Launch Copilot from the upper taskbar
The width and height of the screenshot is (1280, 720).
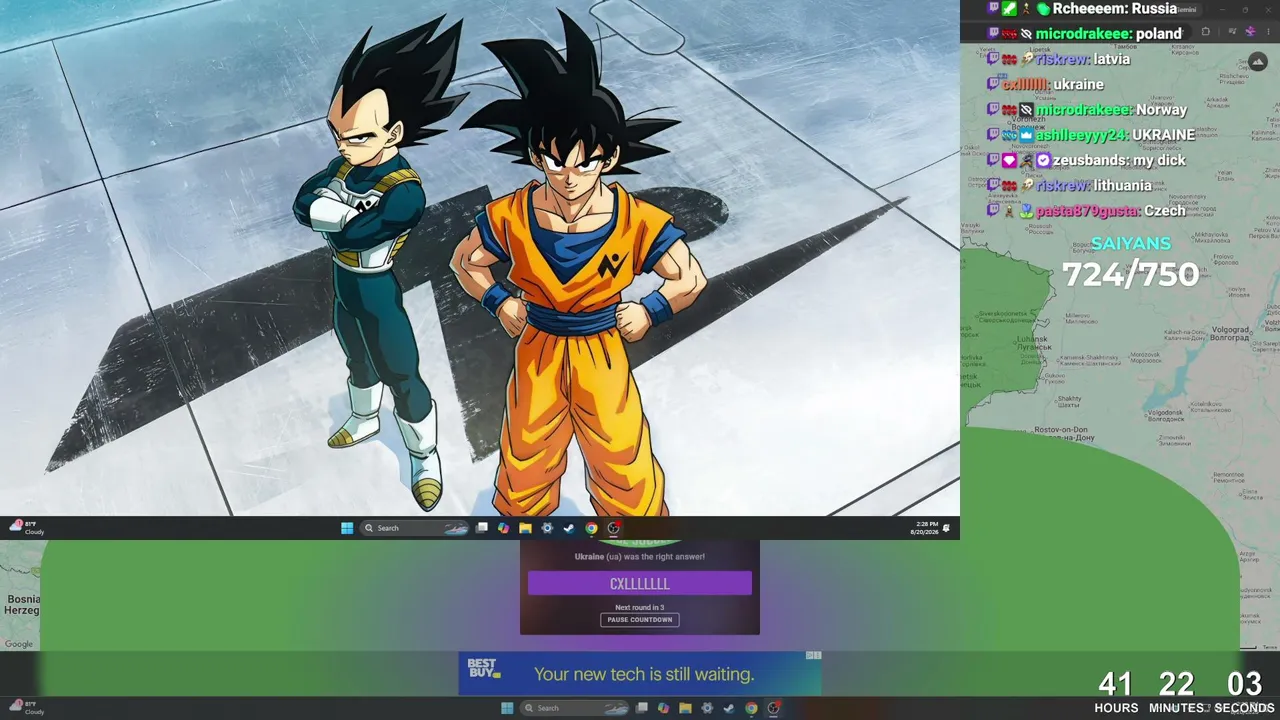503,528
